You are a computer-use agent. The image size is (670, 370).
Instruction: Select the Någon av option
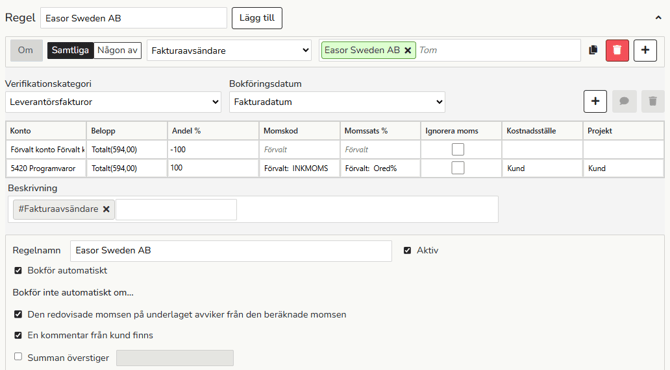click(118, 50)
